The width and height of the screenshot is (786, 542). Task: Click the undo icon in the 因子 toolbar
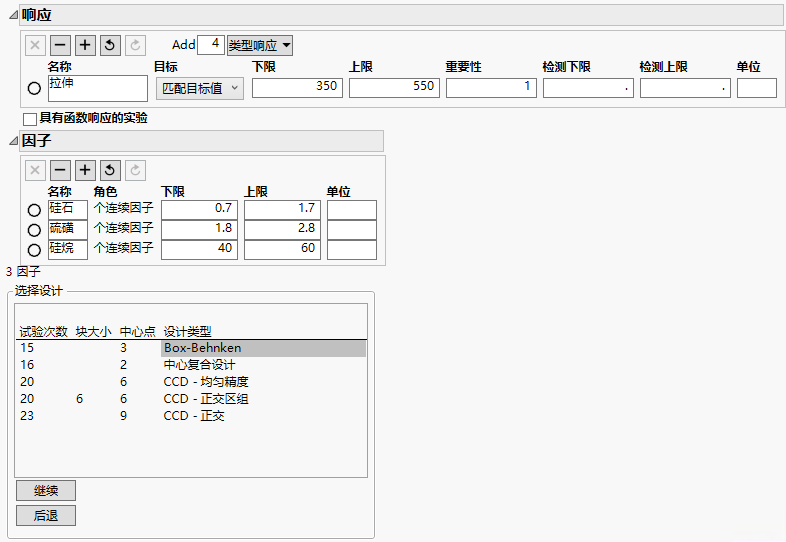110,170
